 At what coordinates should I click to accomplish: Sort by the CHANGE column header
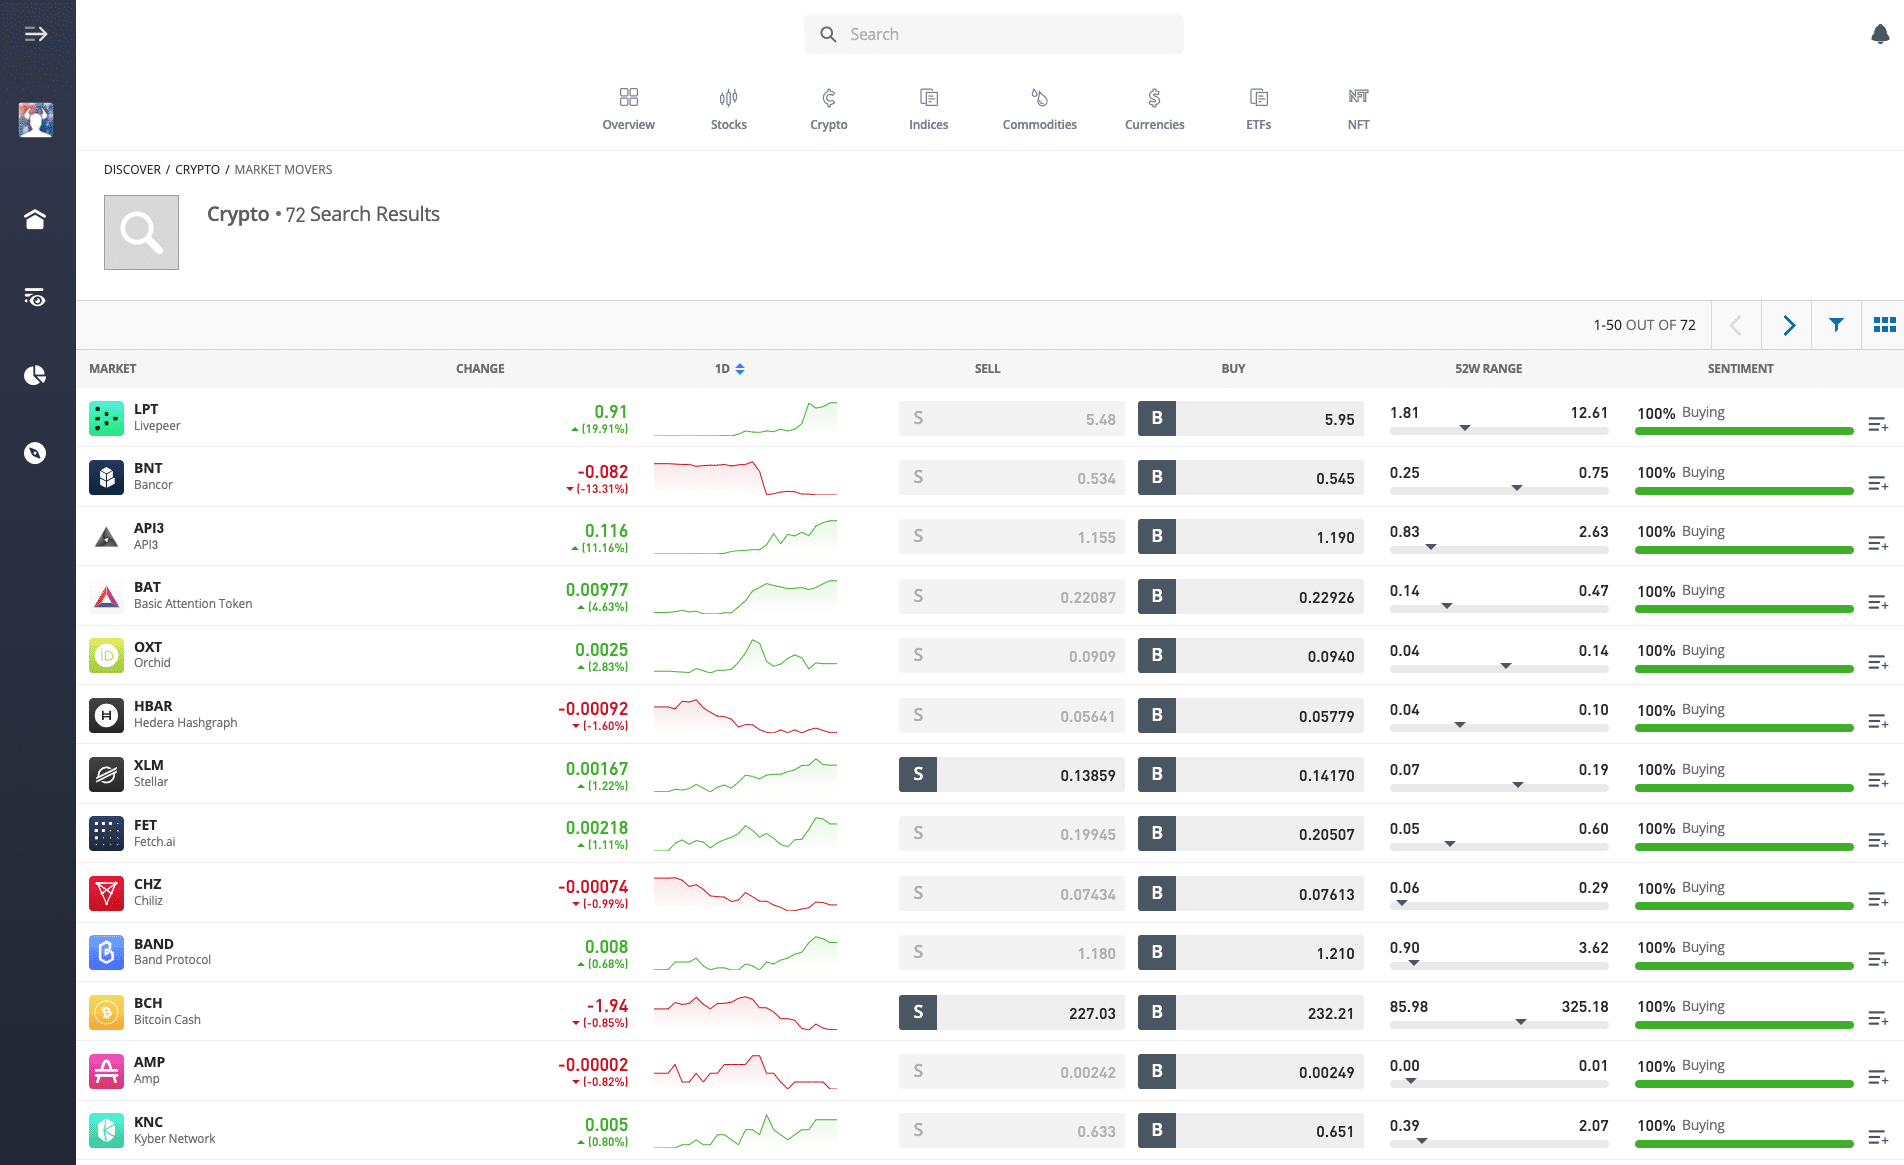click(x=480, y=369)
